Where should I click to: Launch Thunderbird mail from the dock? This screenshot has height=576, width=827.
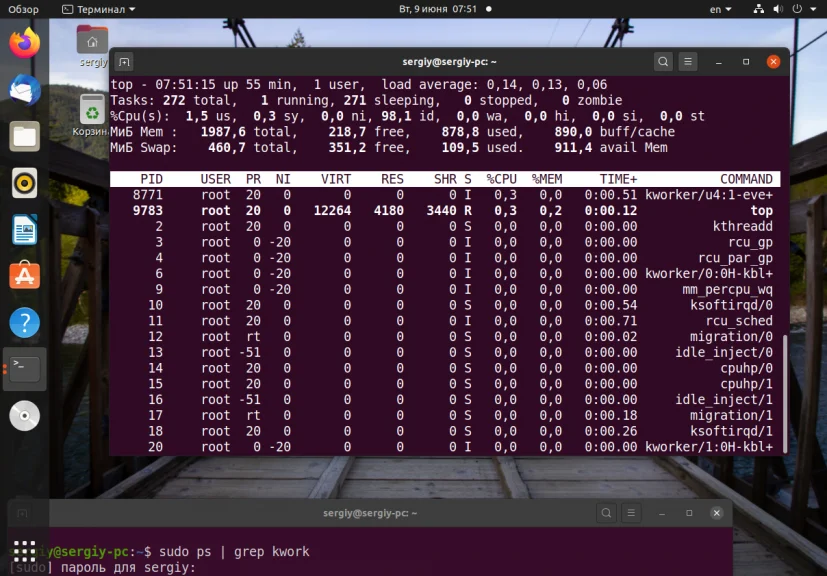click(24, 90)
